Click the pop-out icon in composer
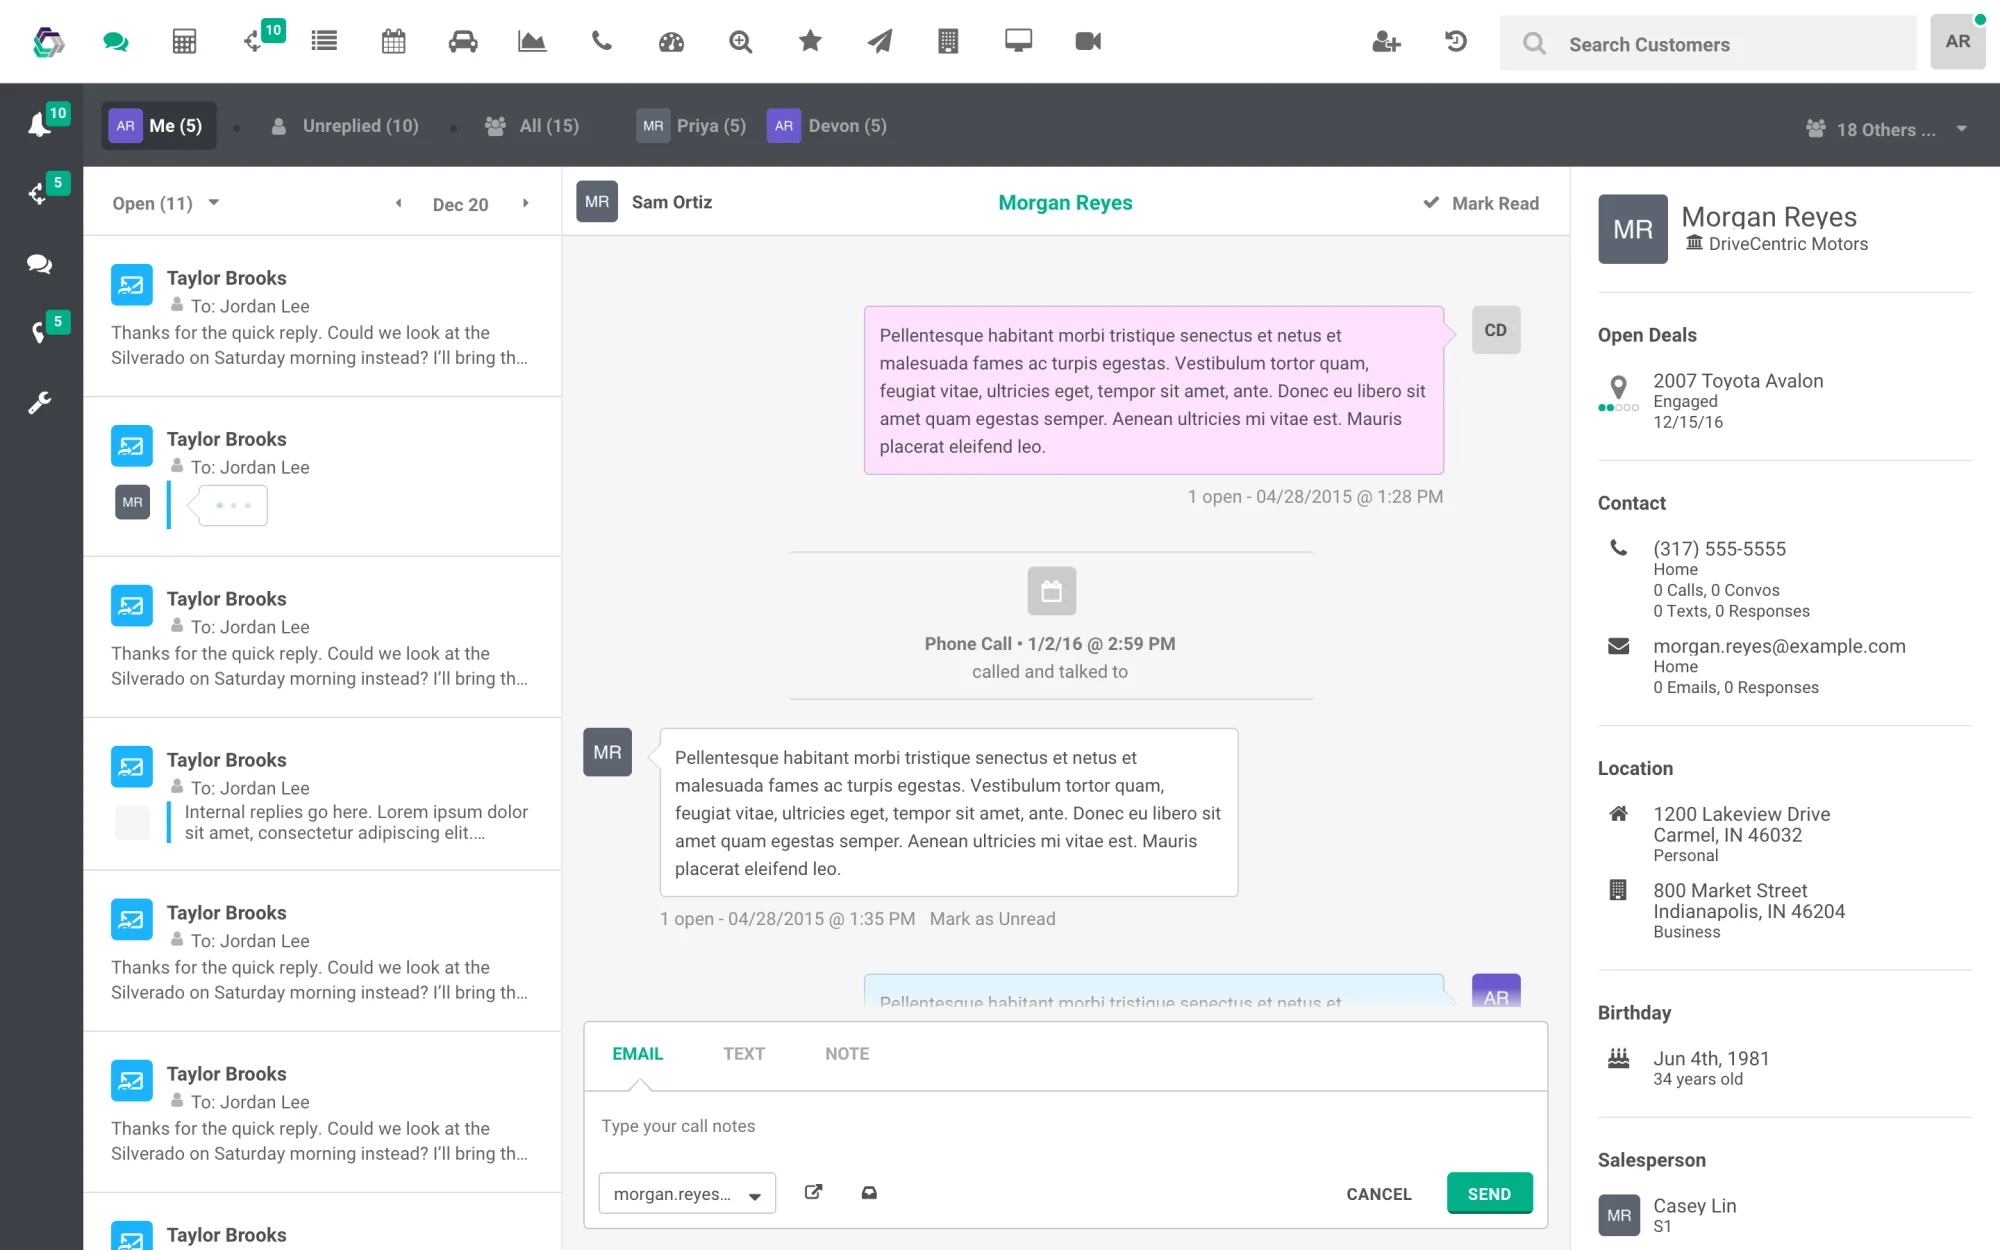Viewport: 2000px width, 1250px height. pos(813,1192)
